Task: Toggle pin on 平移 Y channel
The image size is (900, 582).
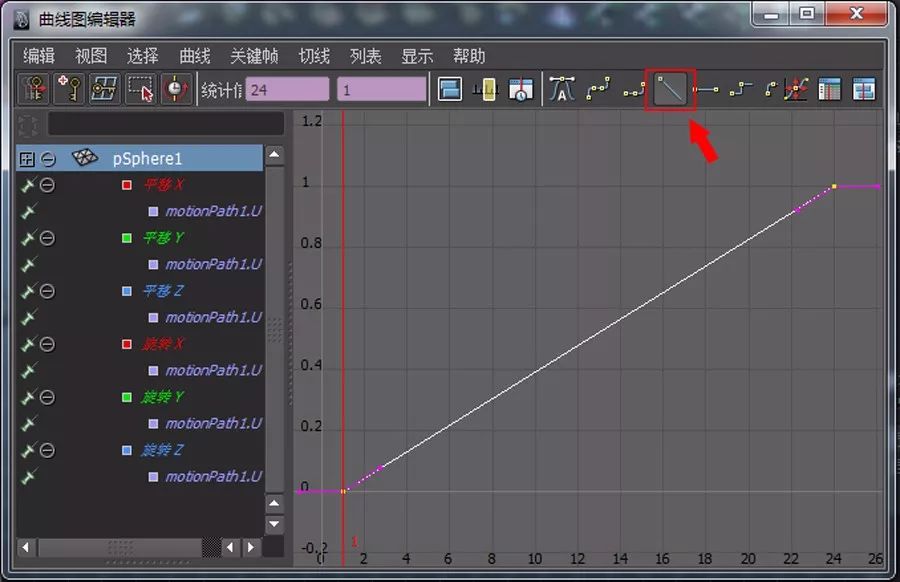Action: pos(28,238)
